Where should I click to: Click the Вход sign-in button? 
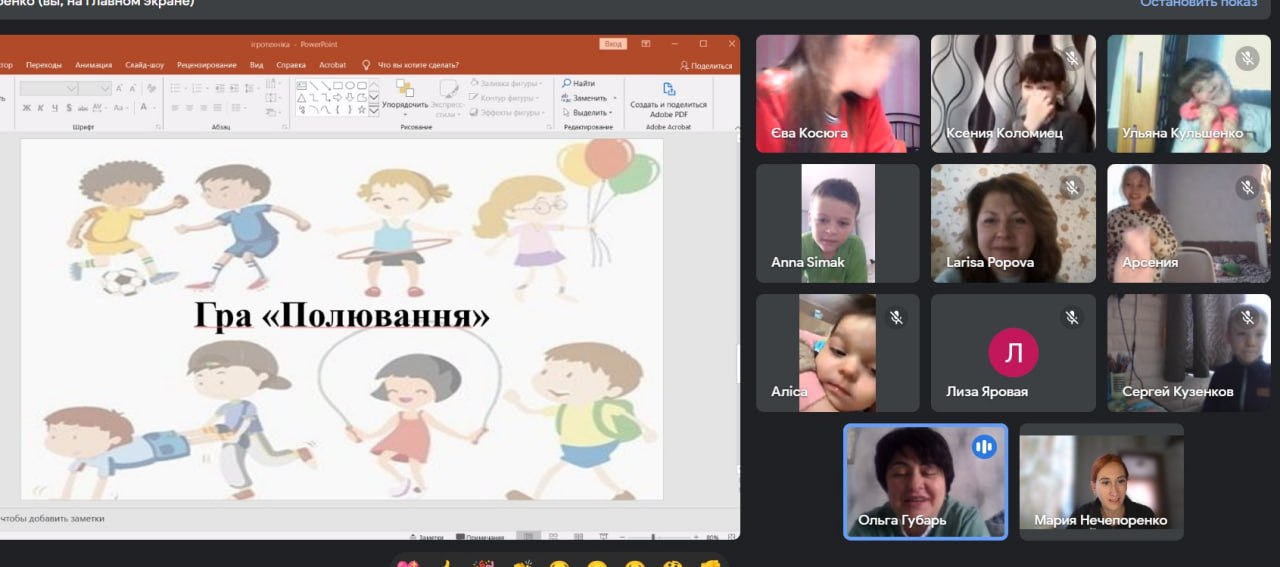(x=613, y=44)
